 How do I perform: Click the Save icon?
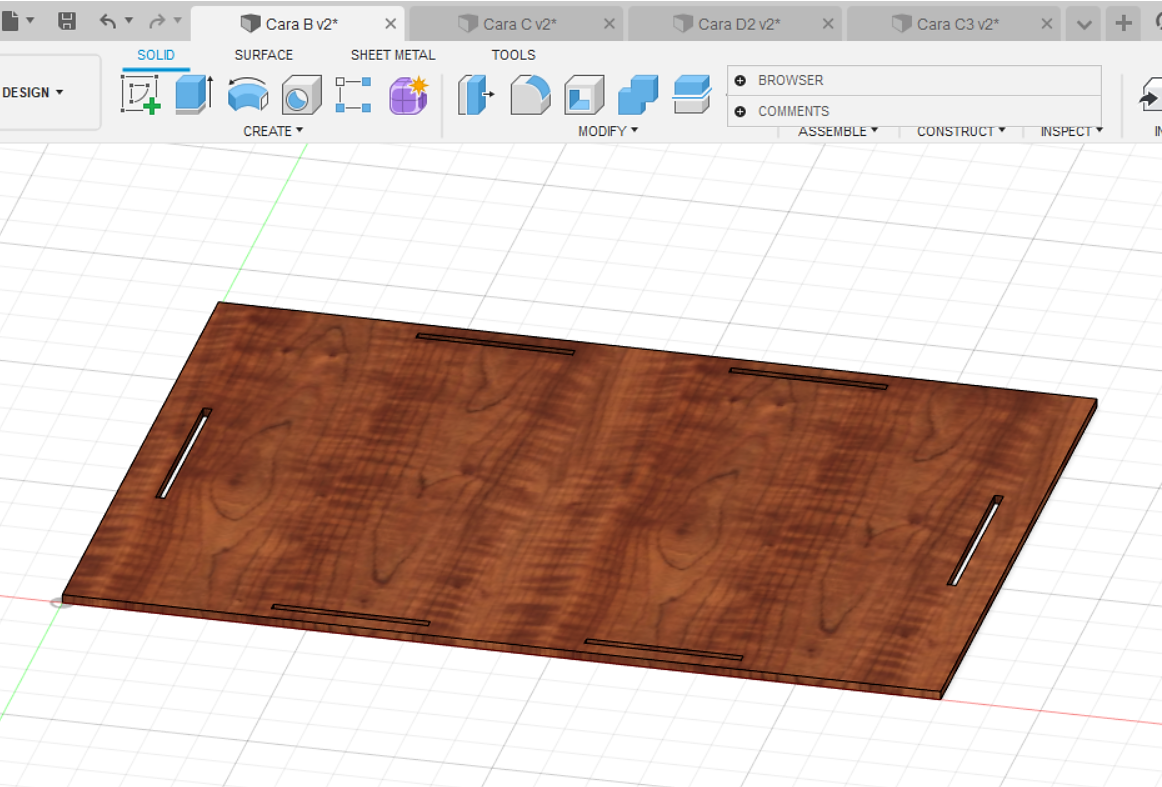pos(67,21)
